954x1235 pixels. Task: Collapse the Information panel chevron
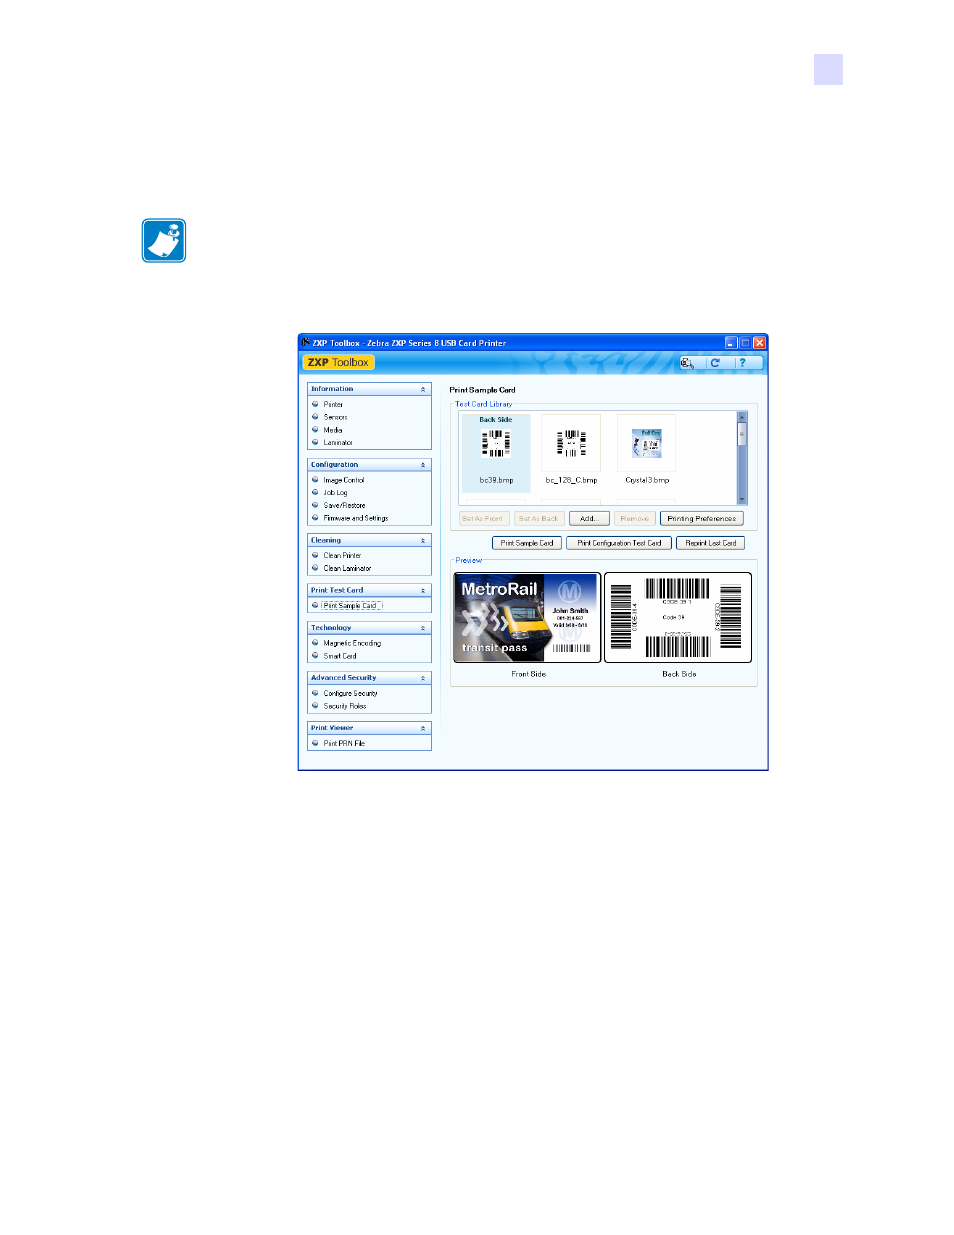[423, 389]
